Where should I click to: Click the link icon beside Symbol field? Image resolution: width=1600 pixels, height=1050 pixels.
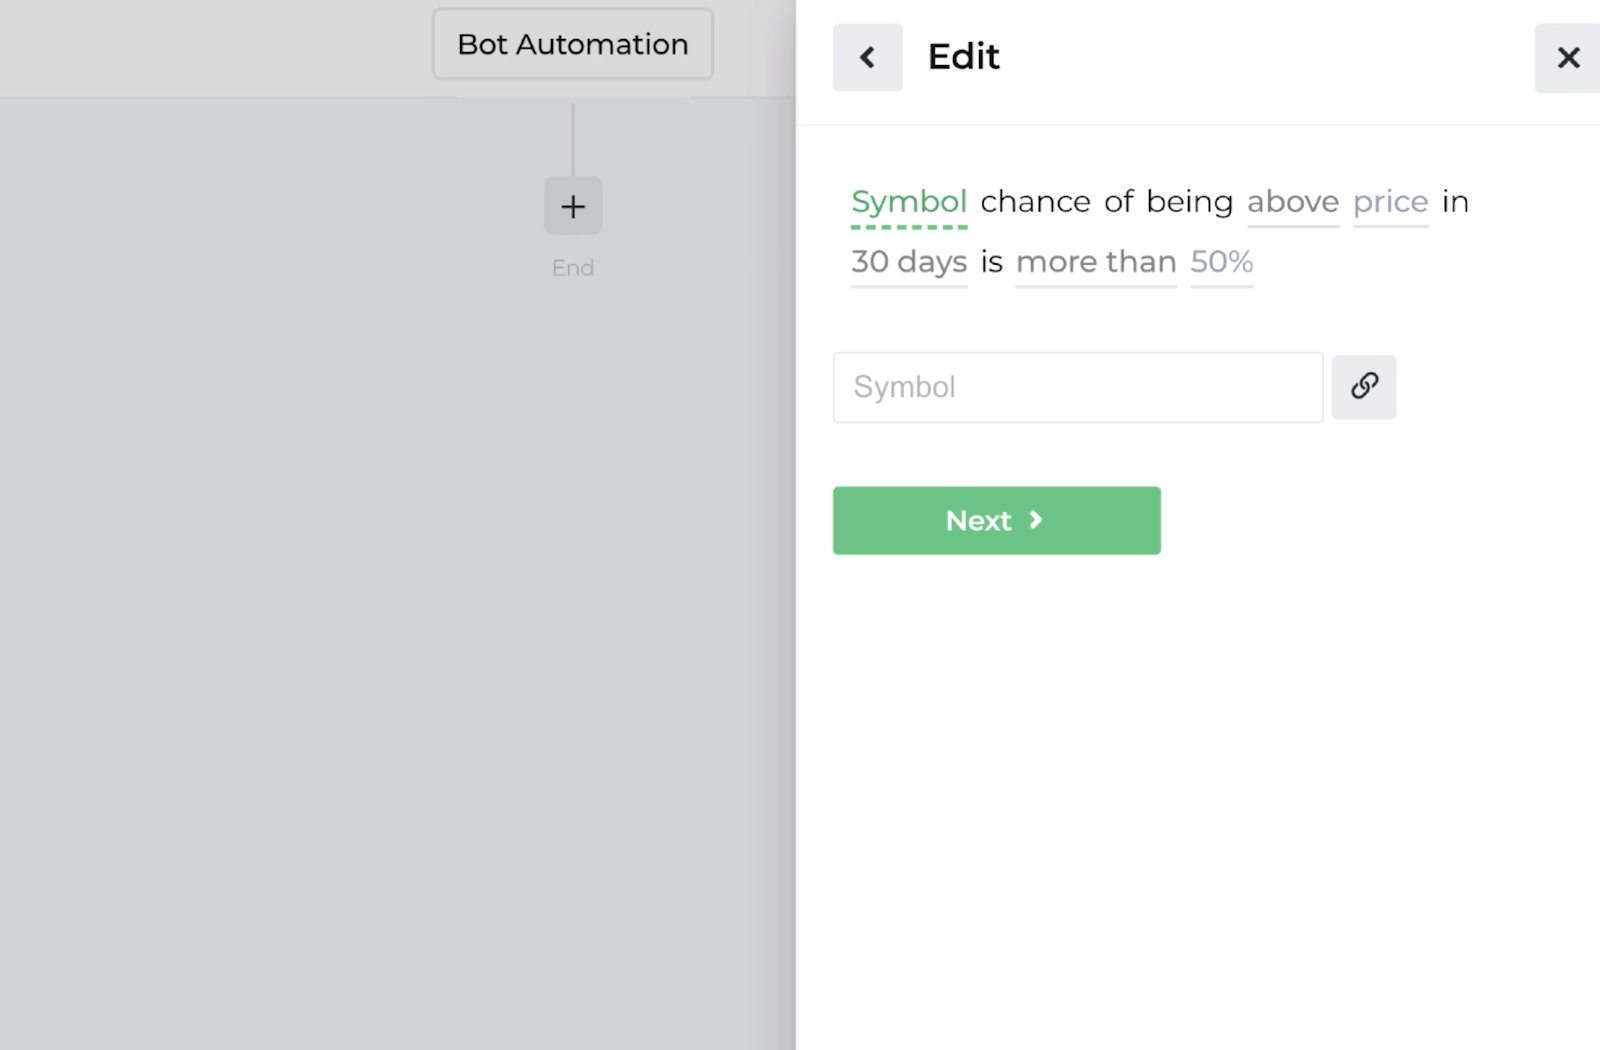point(1364,387)
